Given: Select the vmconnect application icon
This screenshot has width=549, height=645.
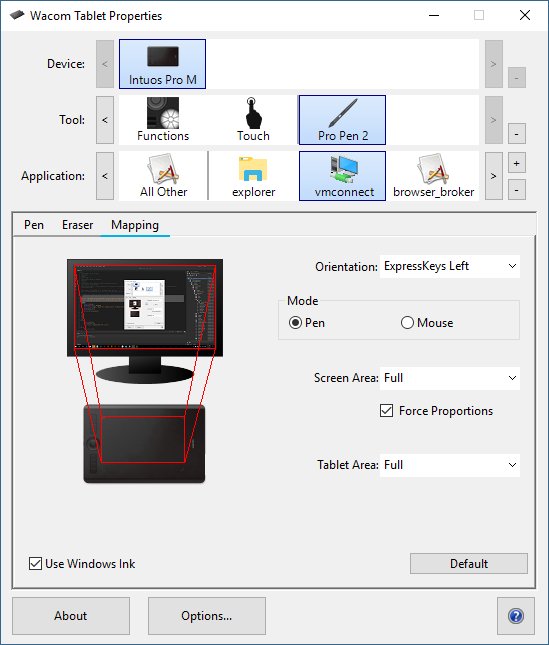Looking at the screenshot, I should point(342,176).
